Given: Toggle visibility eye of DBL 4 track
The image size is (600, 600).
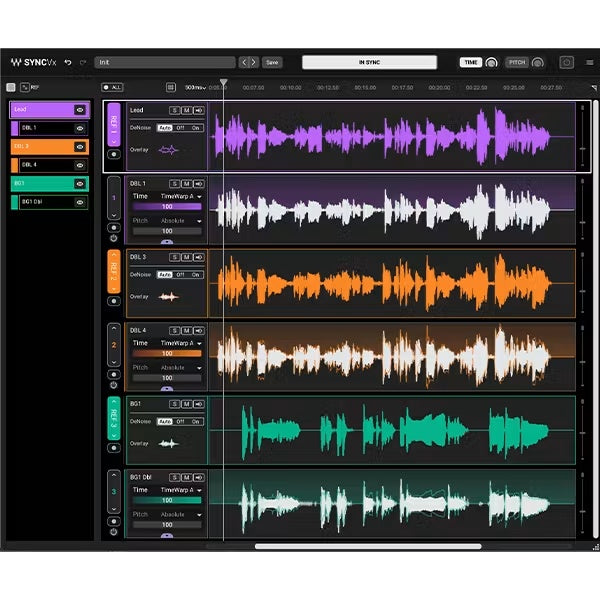Looking at the screenshot, I should (80, 165).
